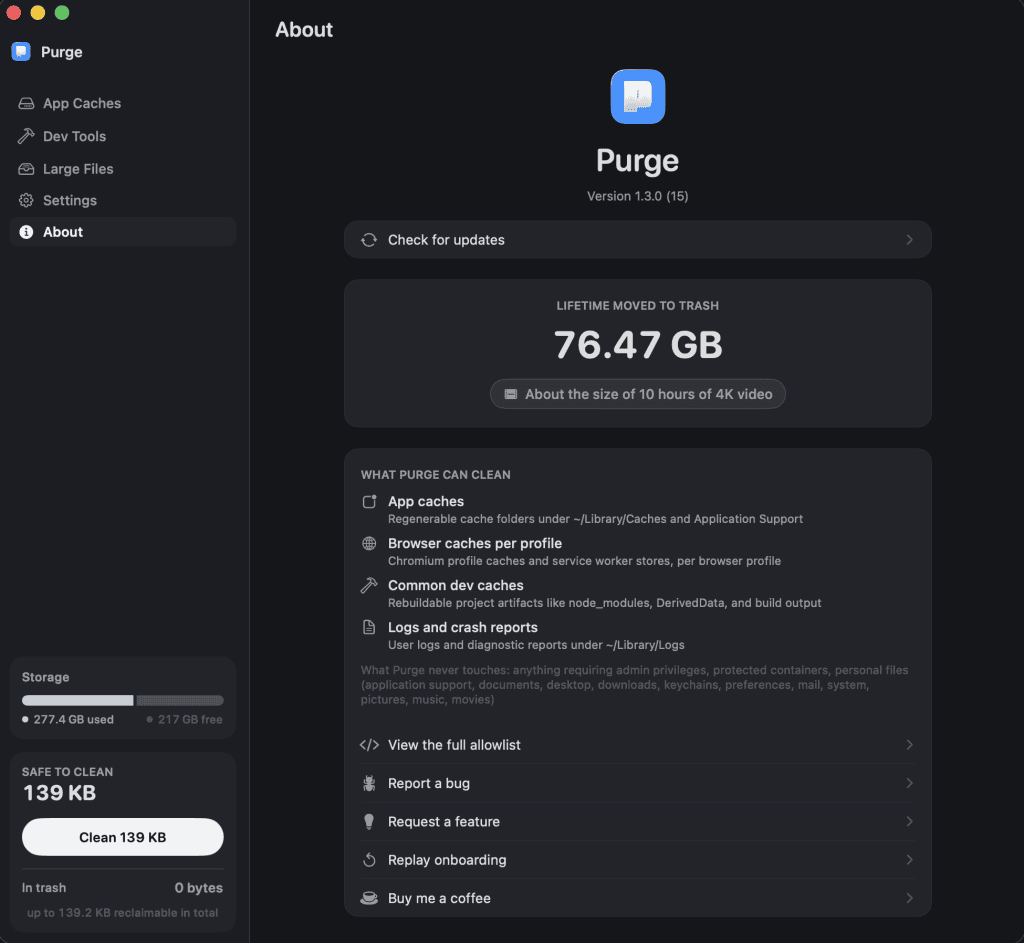Image resolution: width=1024 pixels, height=943 pixels.
Task: Click the 0 bytes In trash value
Action: pos(199,887)
